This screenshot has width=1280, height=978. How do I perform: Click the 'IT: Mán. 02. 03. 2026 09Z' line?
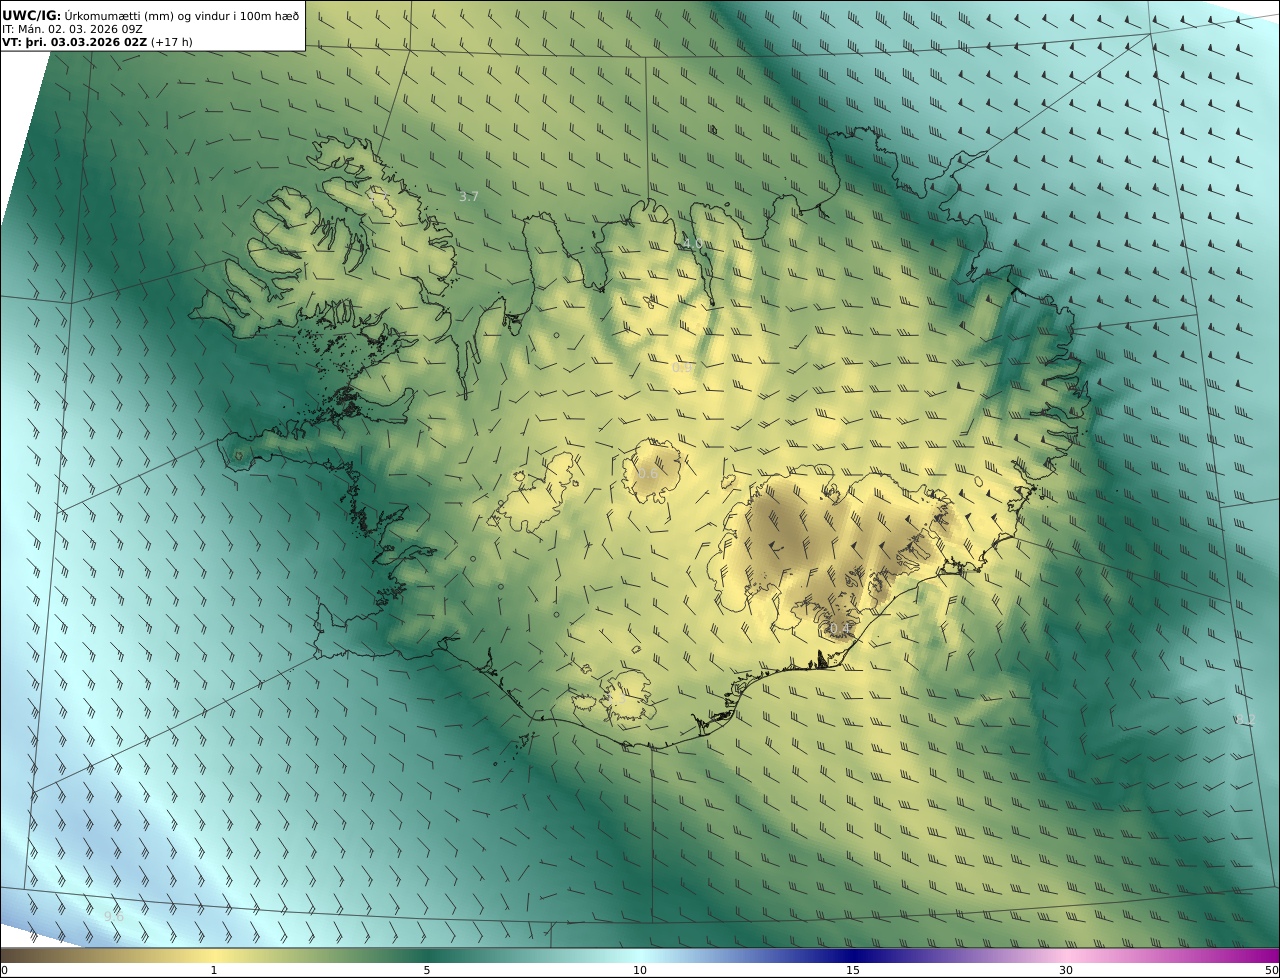pyautogui.click(x=73, y=29)
